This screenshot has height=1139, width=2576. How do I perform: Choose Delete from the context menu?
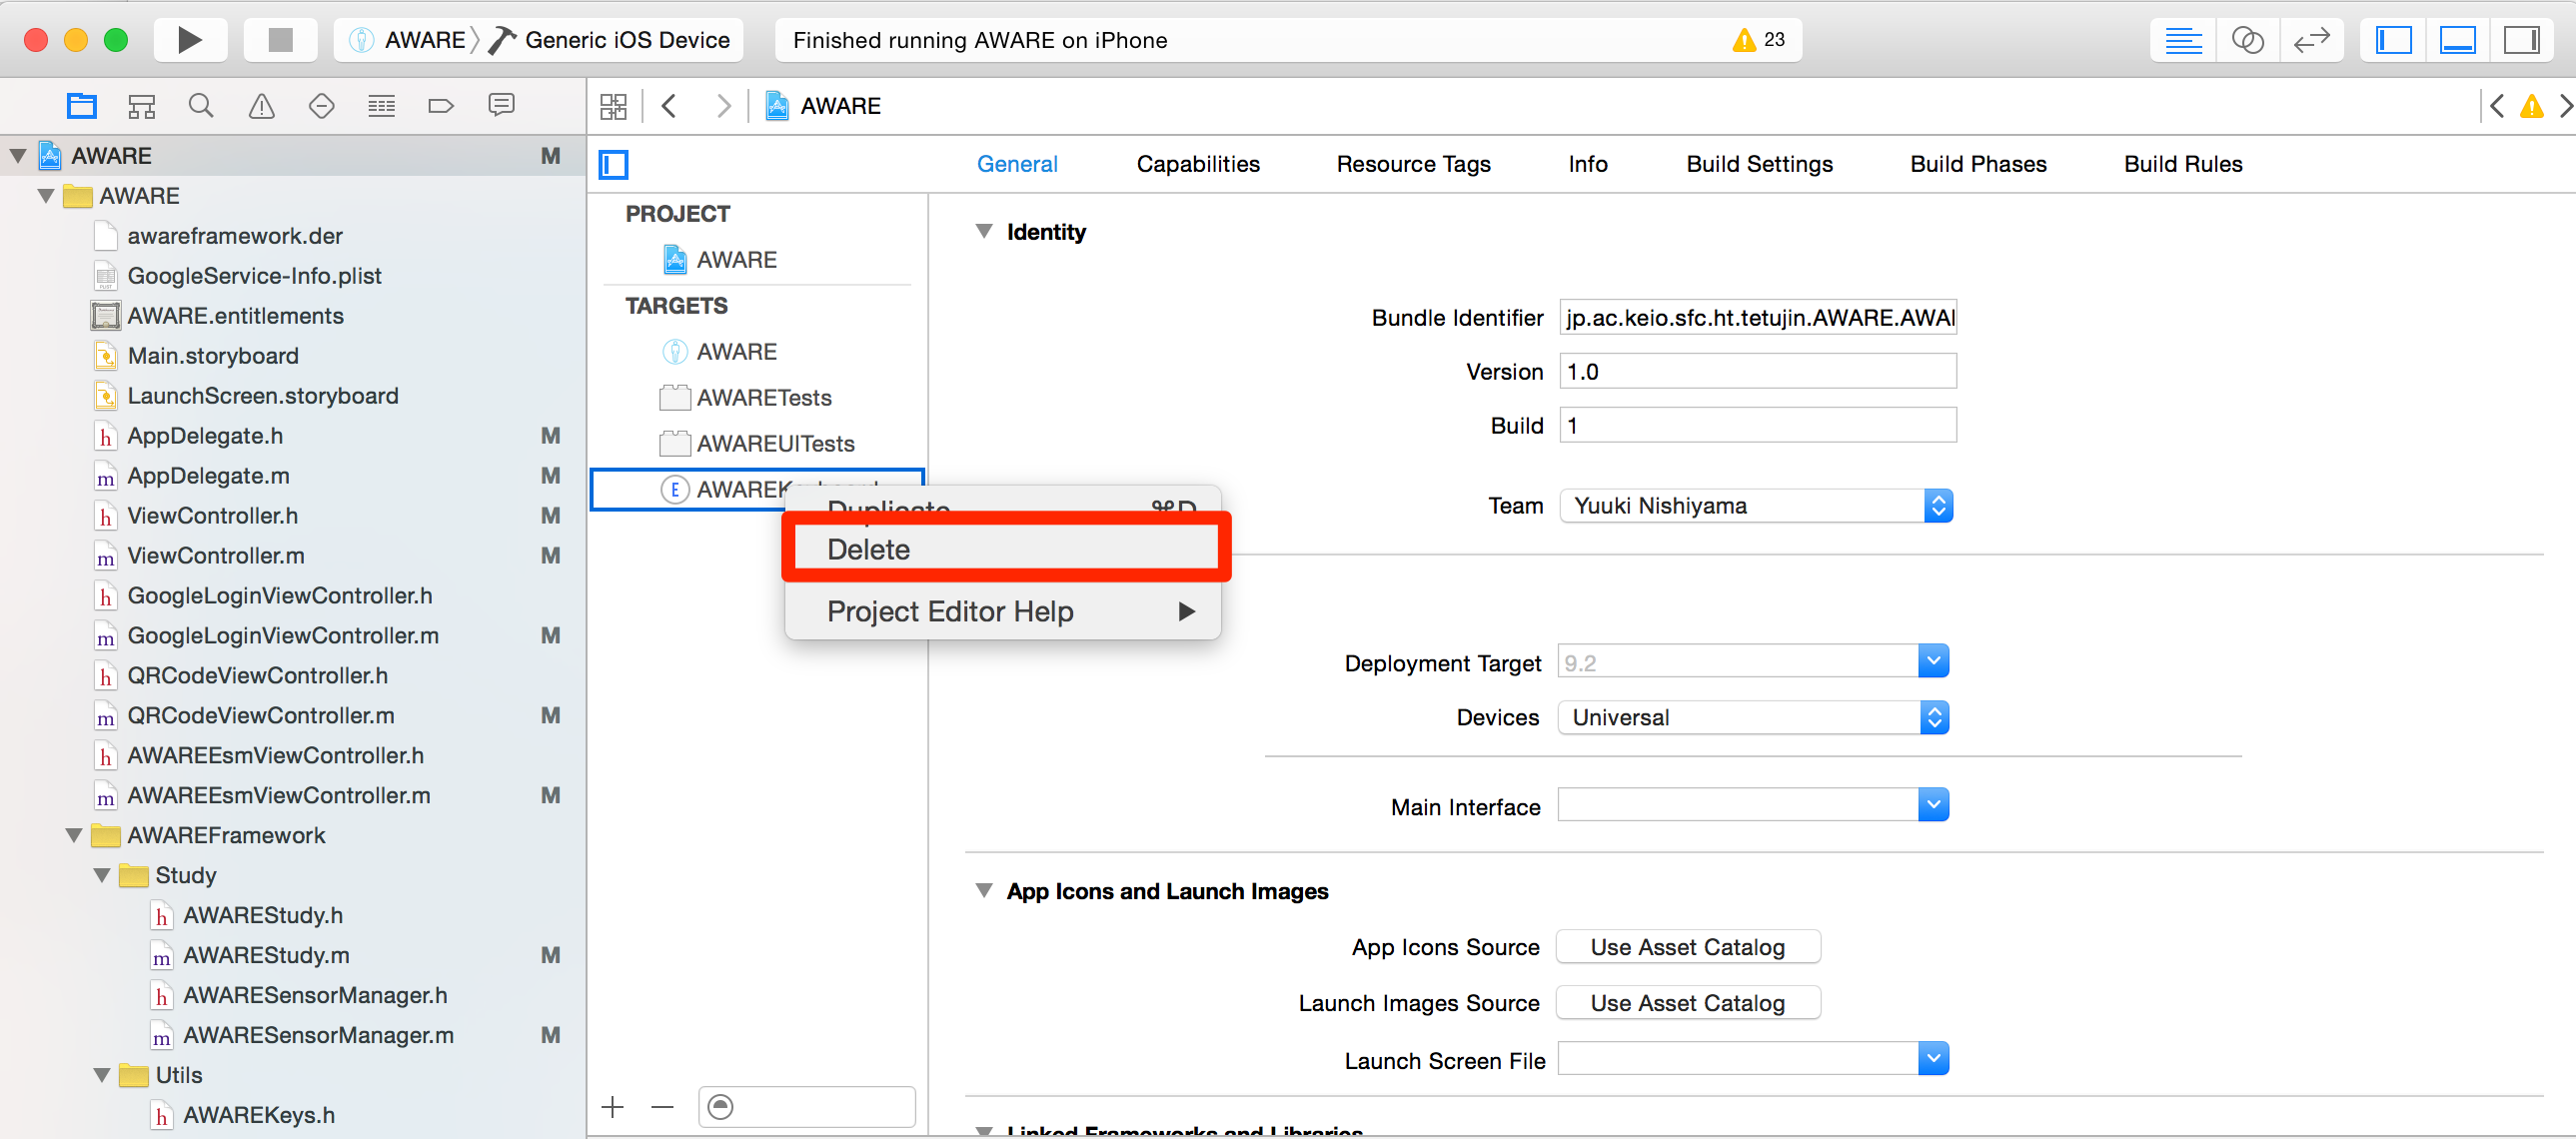click(1003, 549)
